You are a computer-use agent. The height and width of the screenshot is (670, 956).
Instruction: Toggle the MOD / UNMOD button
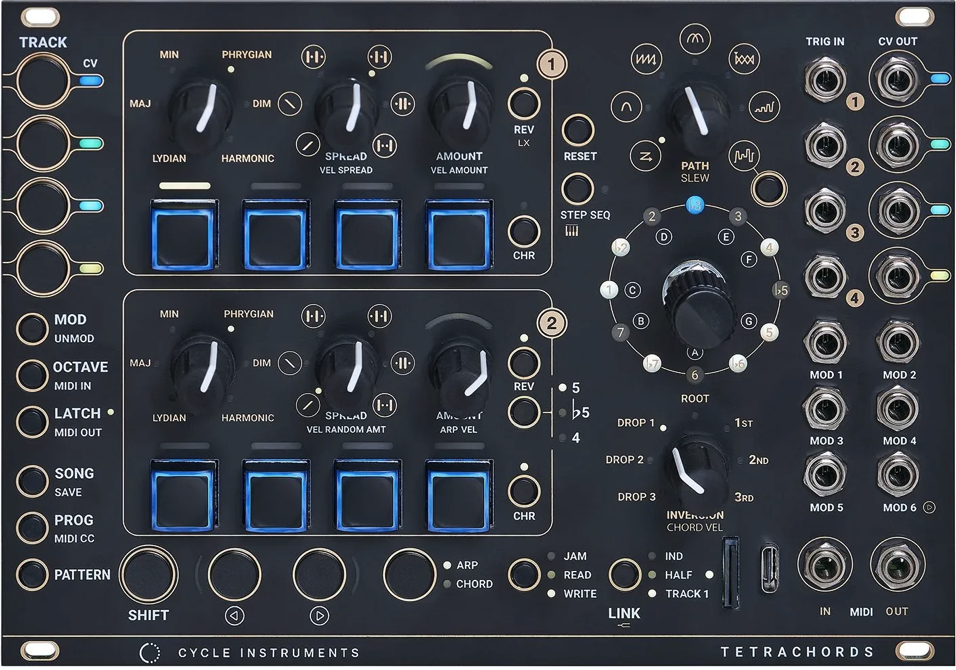click(x=32, y=328)
